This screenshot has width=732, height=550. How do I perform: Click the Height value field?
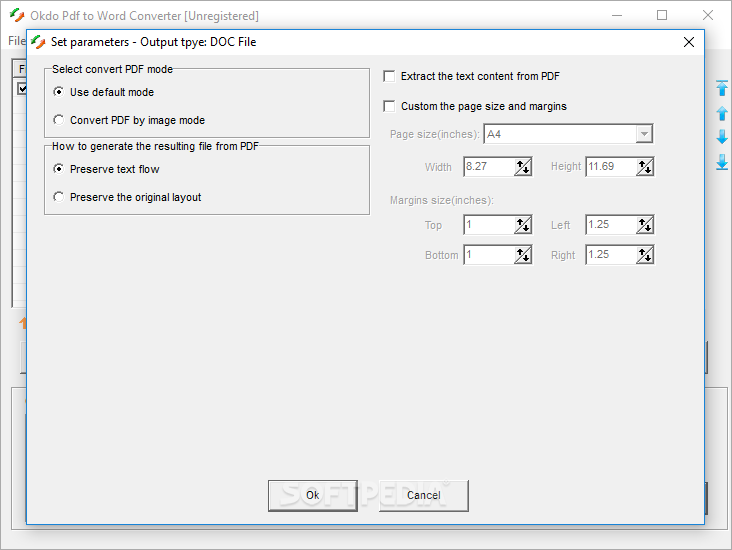[x=611, y=167]
